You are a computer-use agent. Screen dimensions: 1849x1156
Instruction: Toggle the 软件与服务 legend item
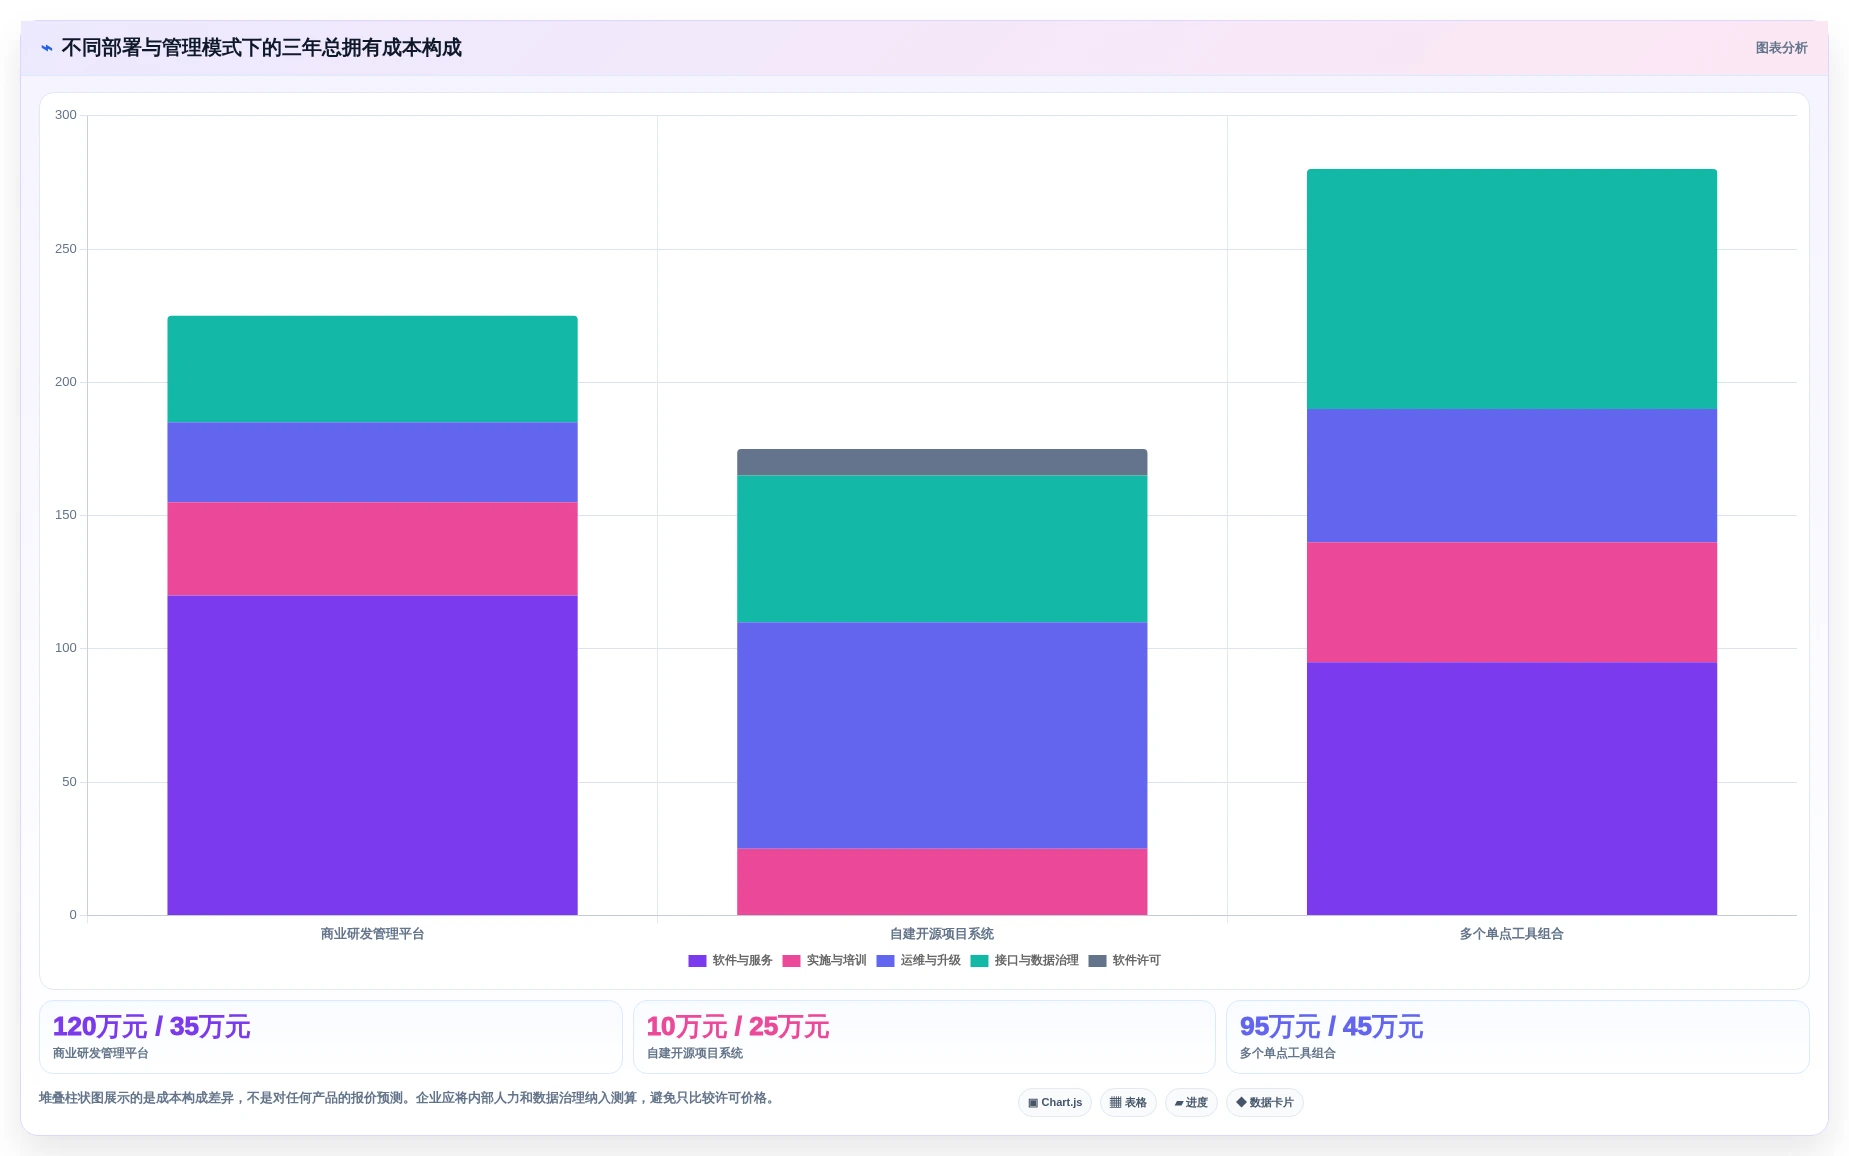pos(730,961)
